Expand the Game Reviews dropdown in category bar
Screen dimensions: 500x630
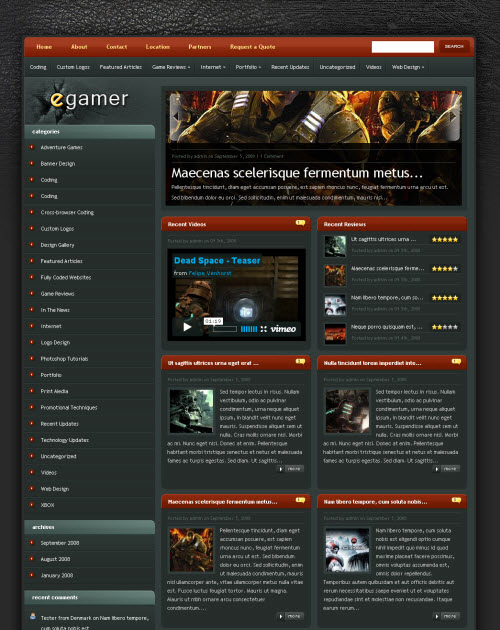pos(171,67)
